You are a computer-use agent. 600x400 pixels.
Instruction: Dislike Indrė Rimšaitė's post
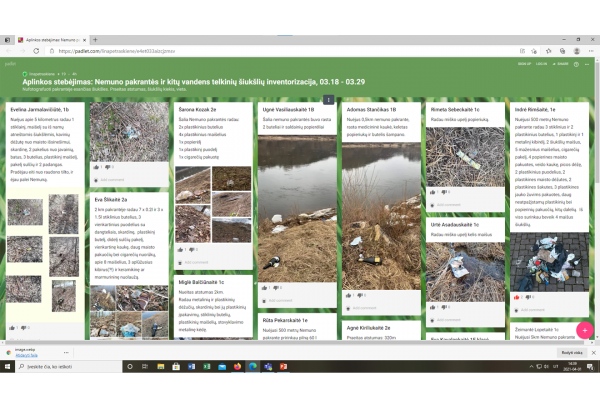point(528,297)
